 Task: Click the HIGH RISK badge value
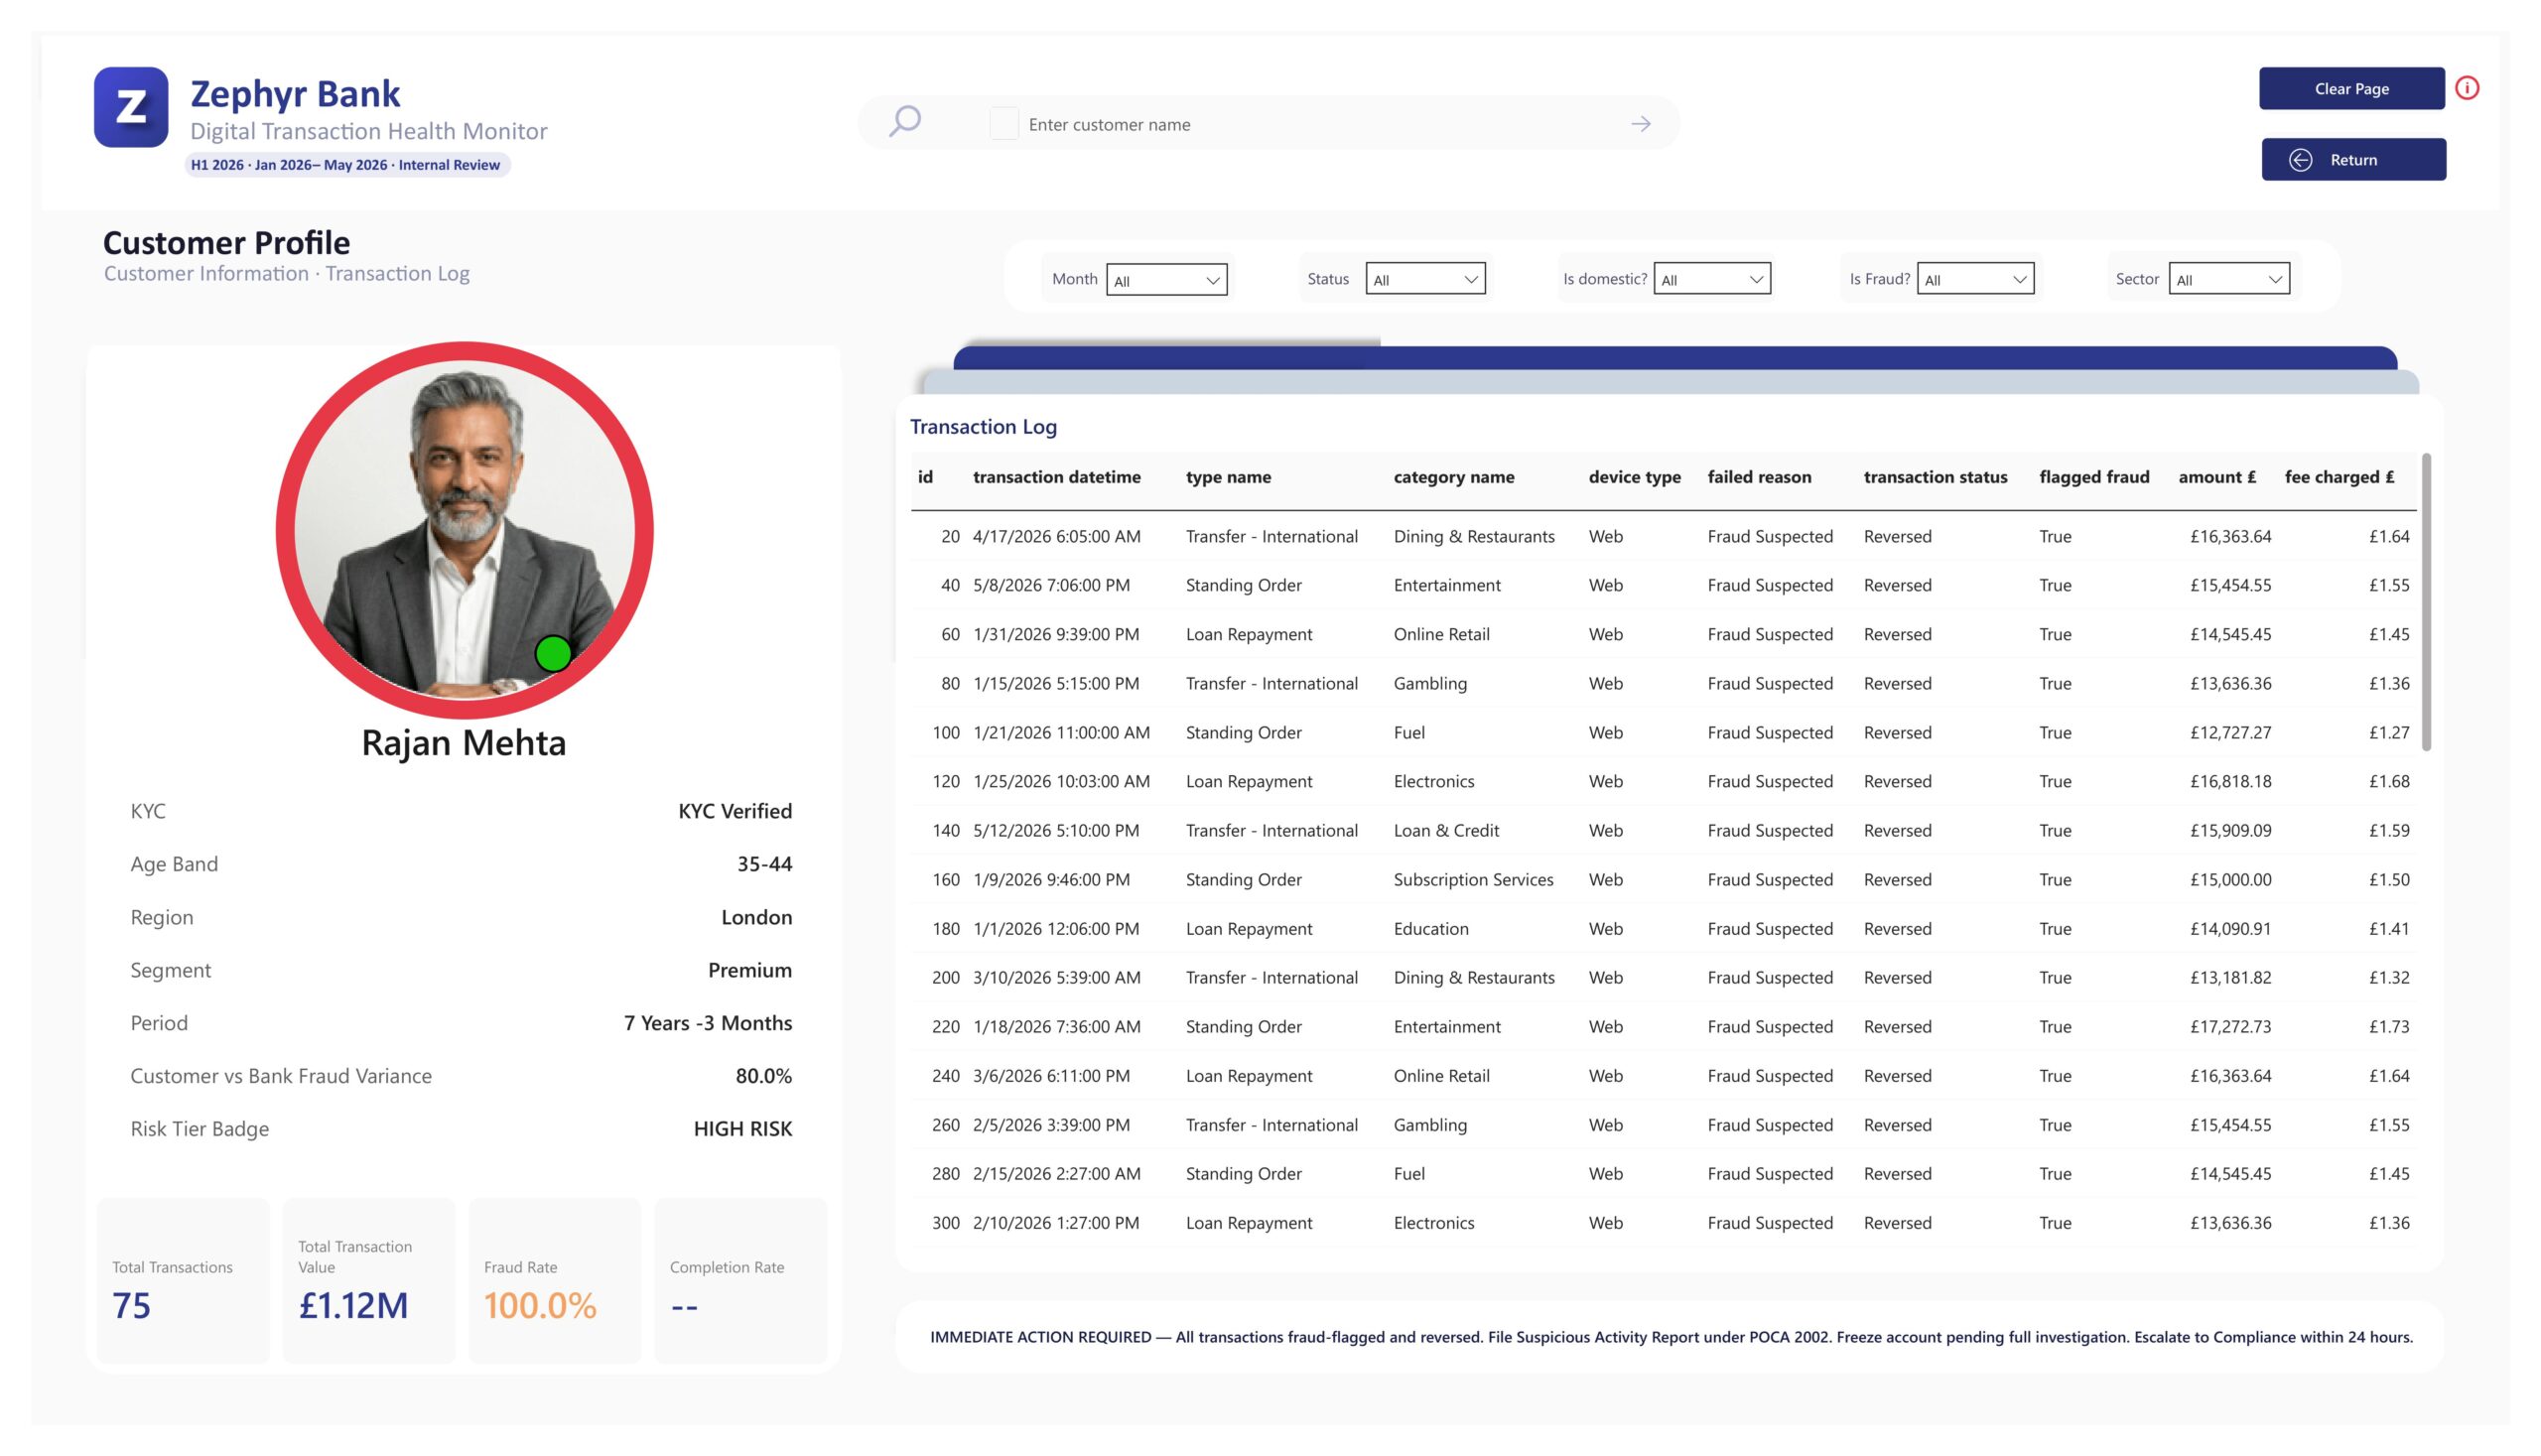[743, 1129]
